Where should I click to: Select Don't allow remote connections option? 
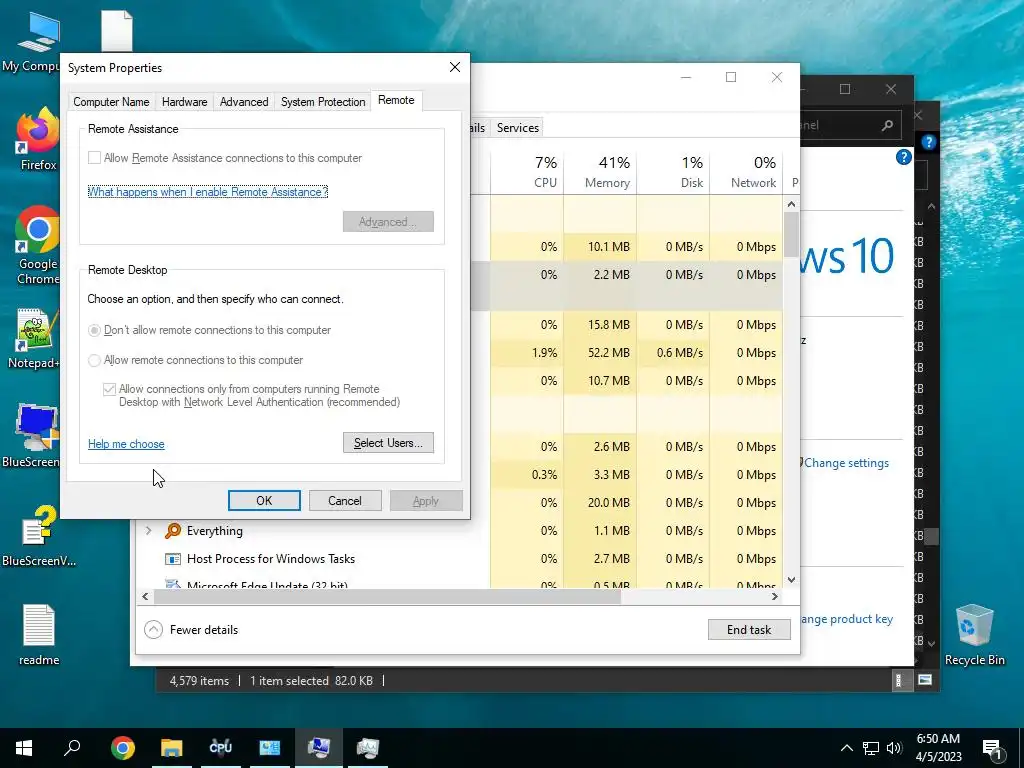click(x=95, y=330)
